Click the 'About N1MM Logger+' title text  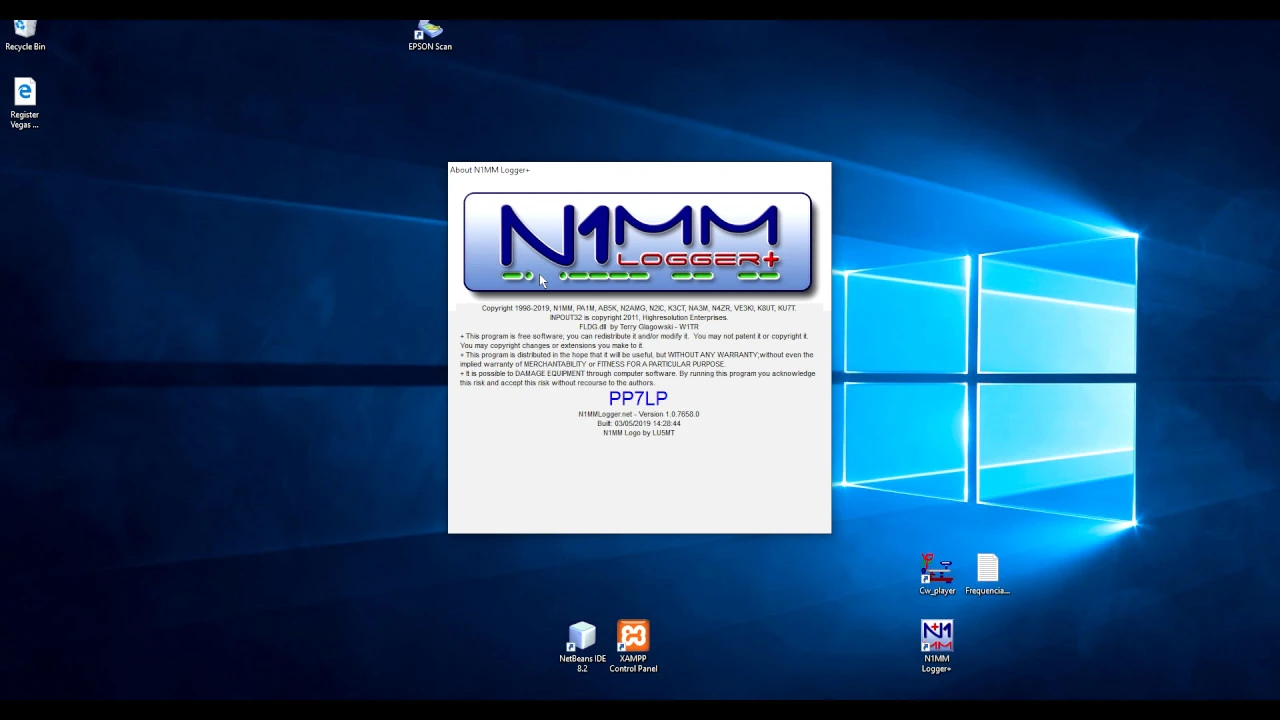(x=490, y=170)
